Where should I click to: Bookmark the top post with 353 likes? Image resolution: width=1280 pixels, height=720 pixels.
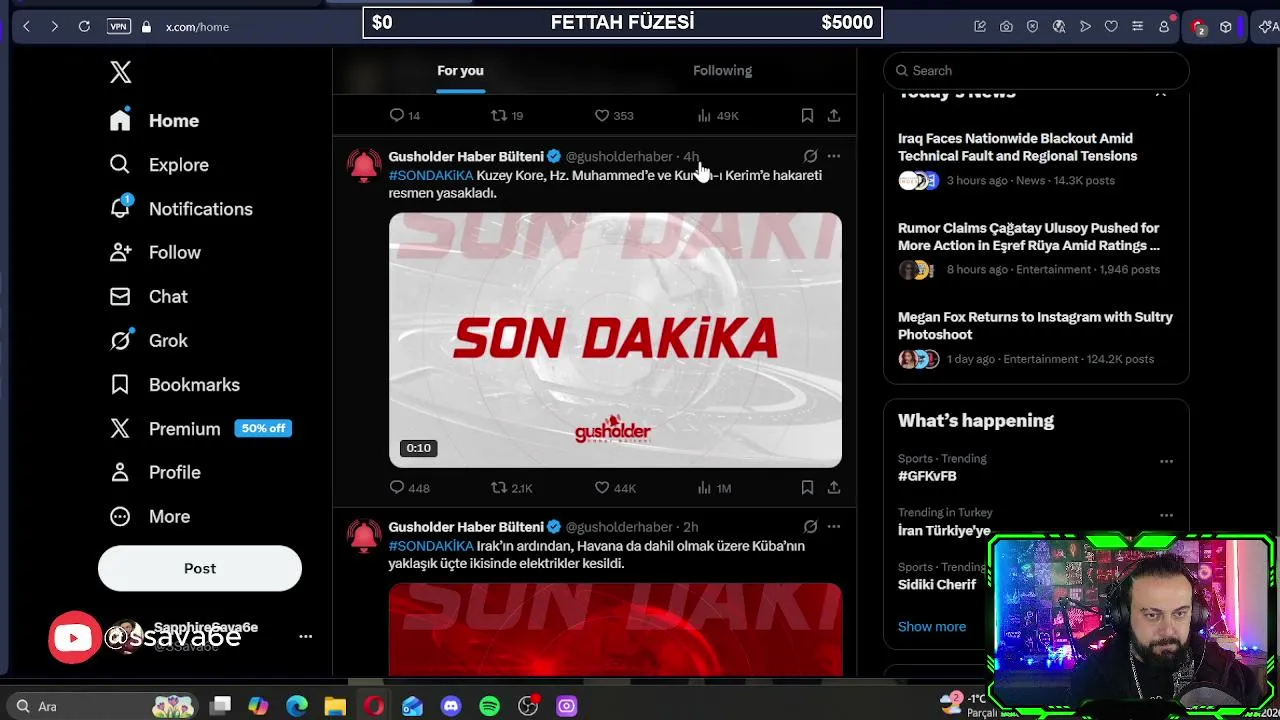[x=807, y=116]
